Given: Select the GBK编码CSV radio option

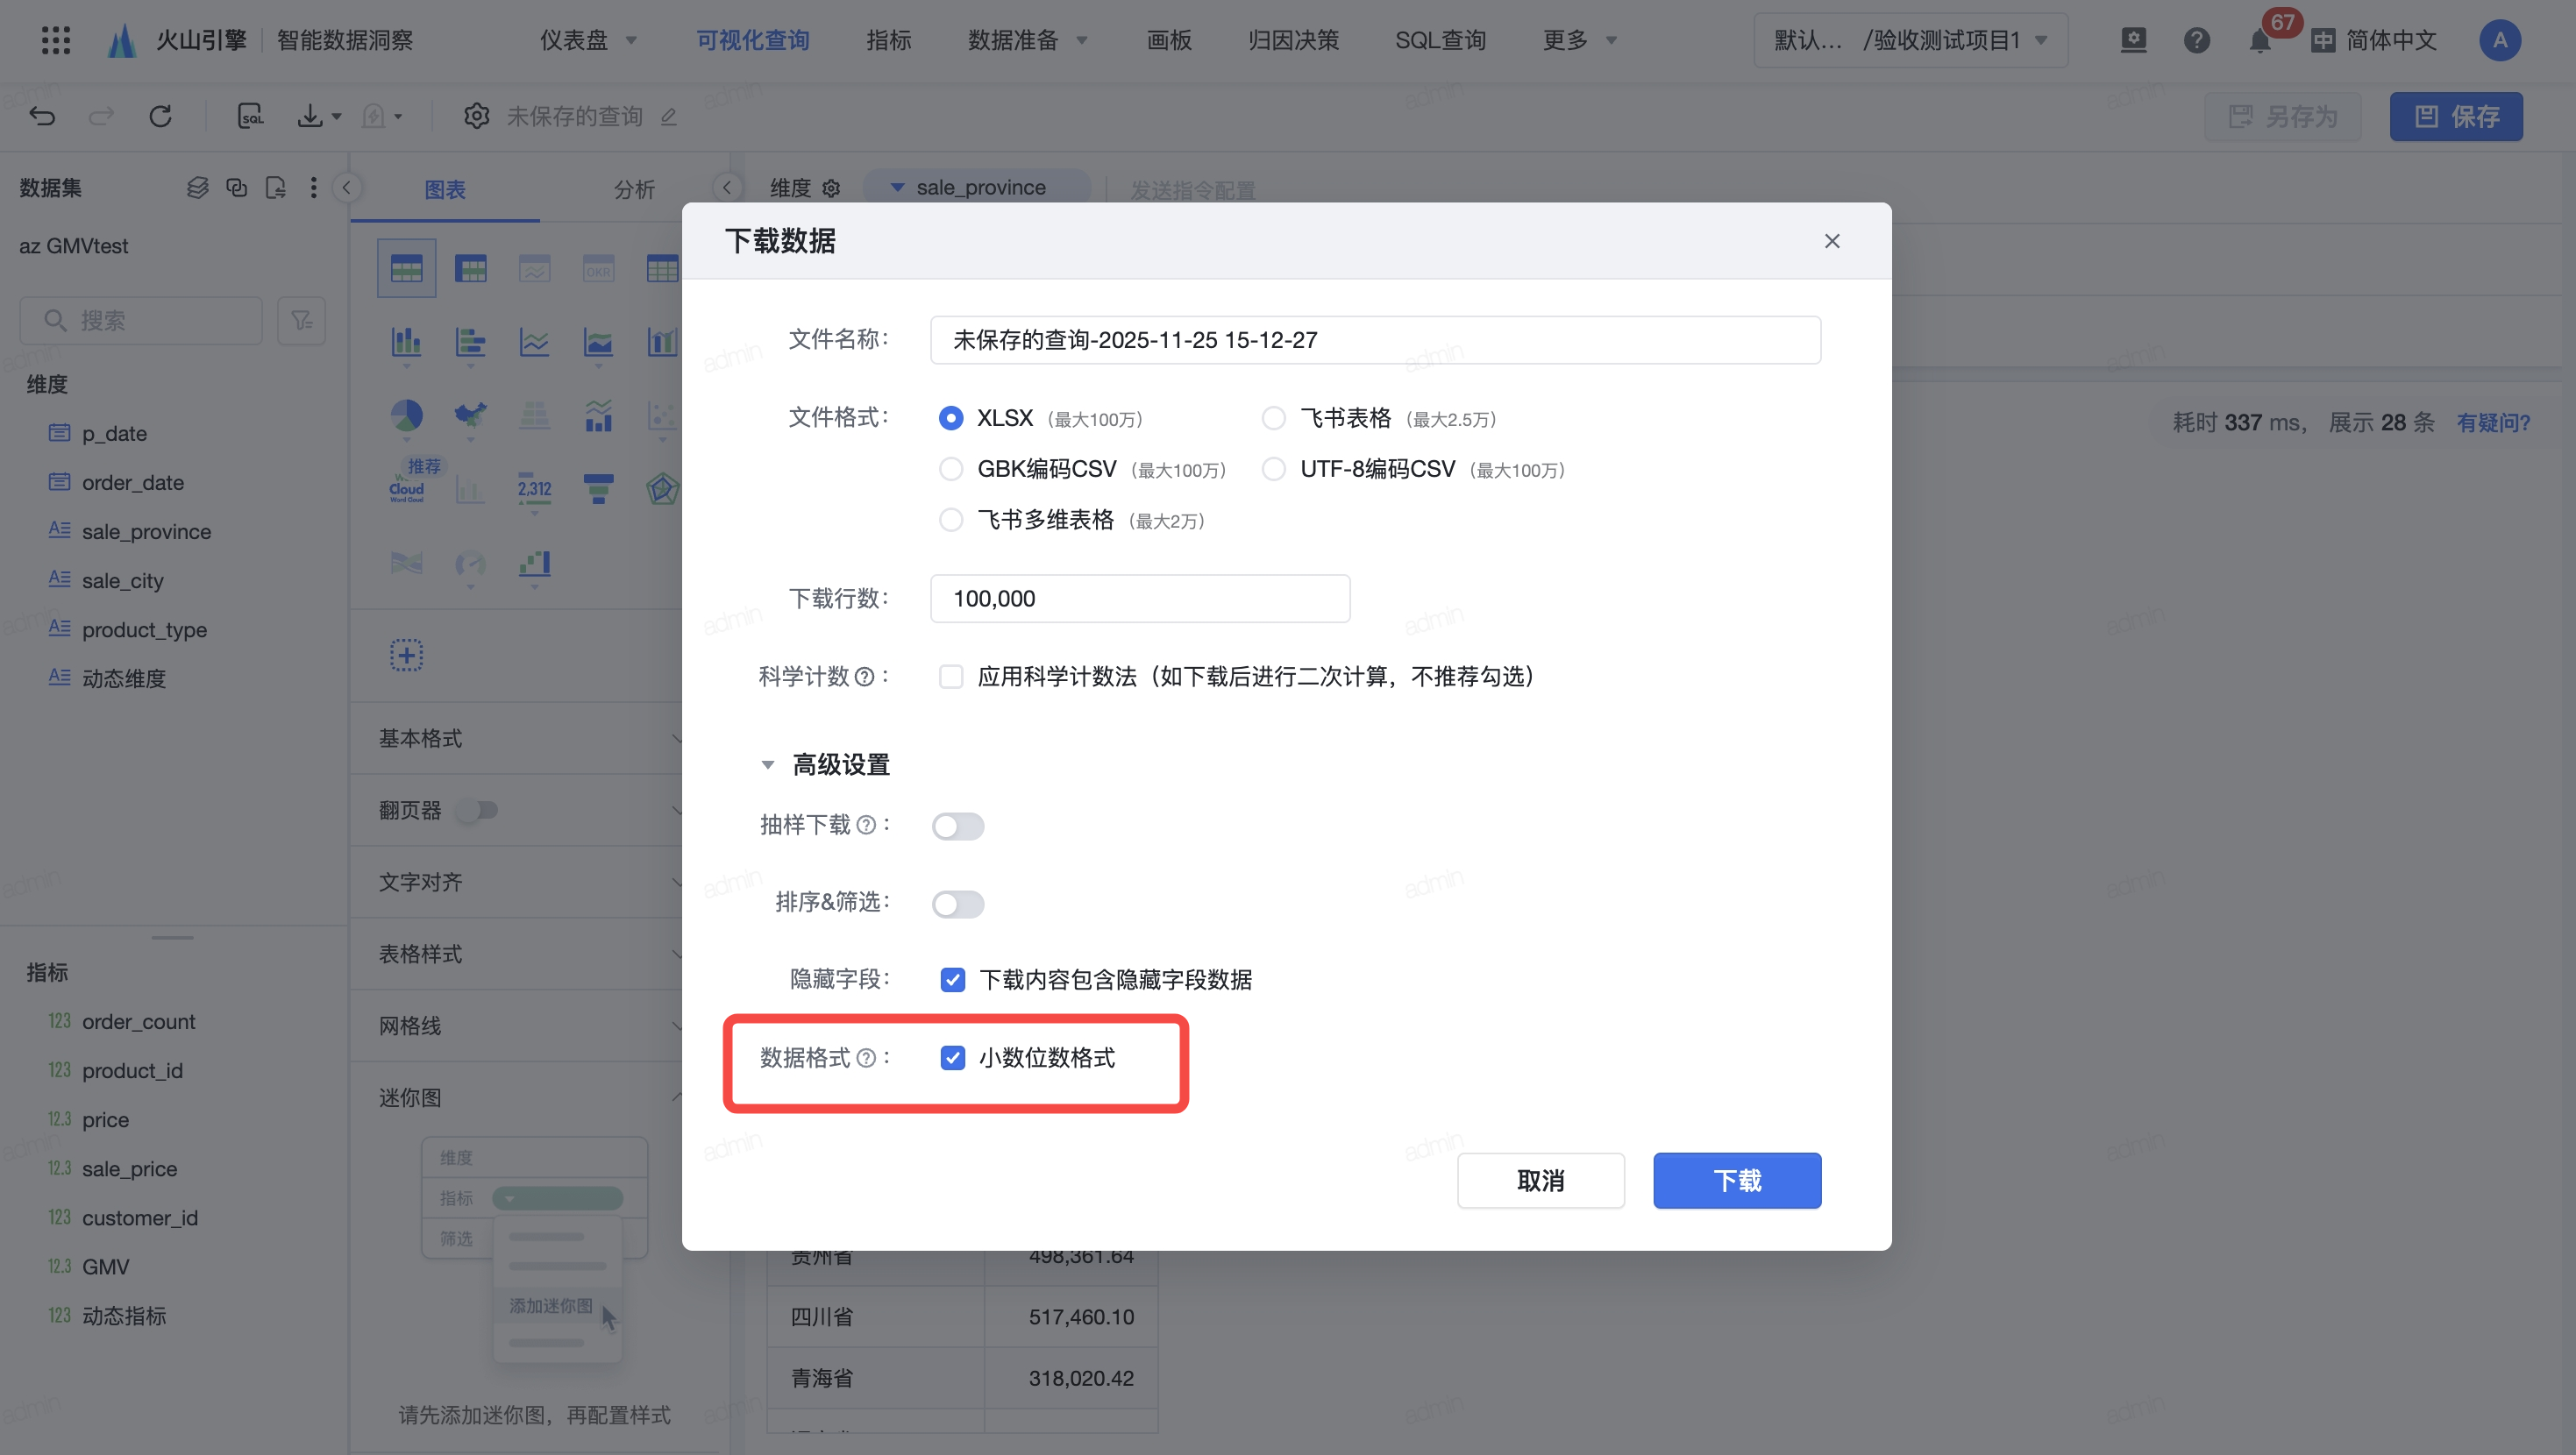Looking at the screenshot, I should (x=951, y=469).
